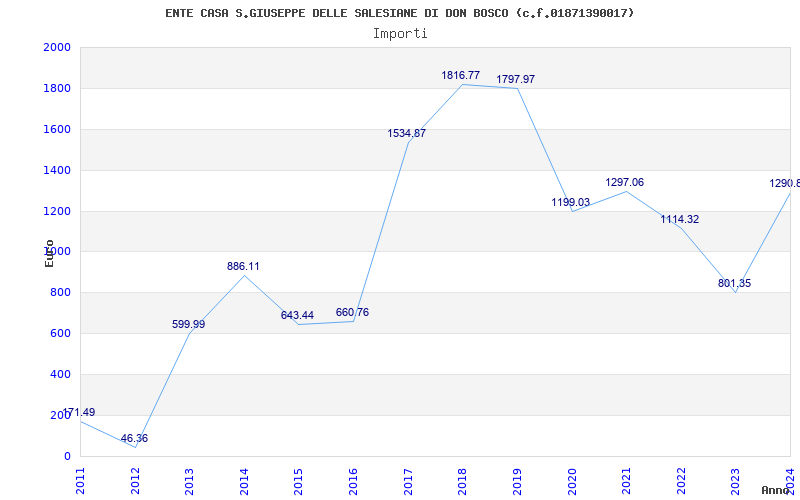This screenshot has width=800, height=500.
Task: Click the 2022 year tick label
Action: tap(681, 481)
